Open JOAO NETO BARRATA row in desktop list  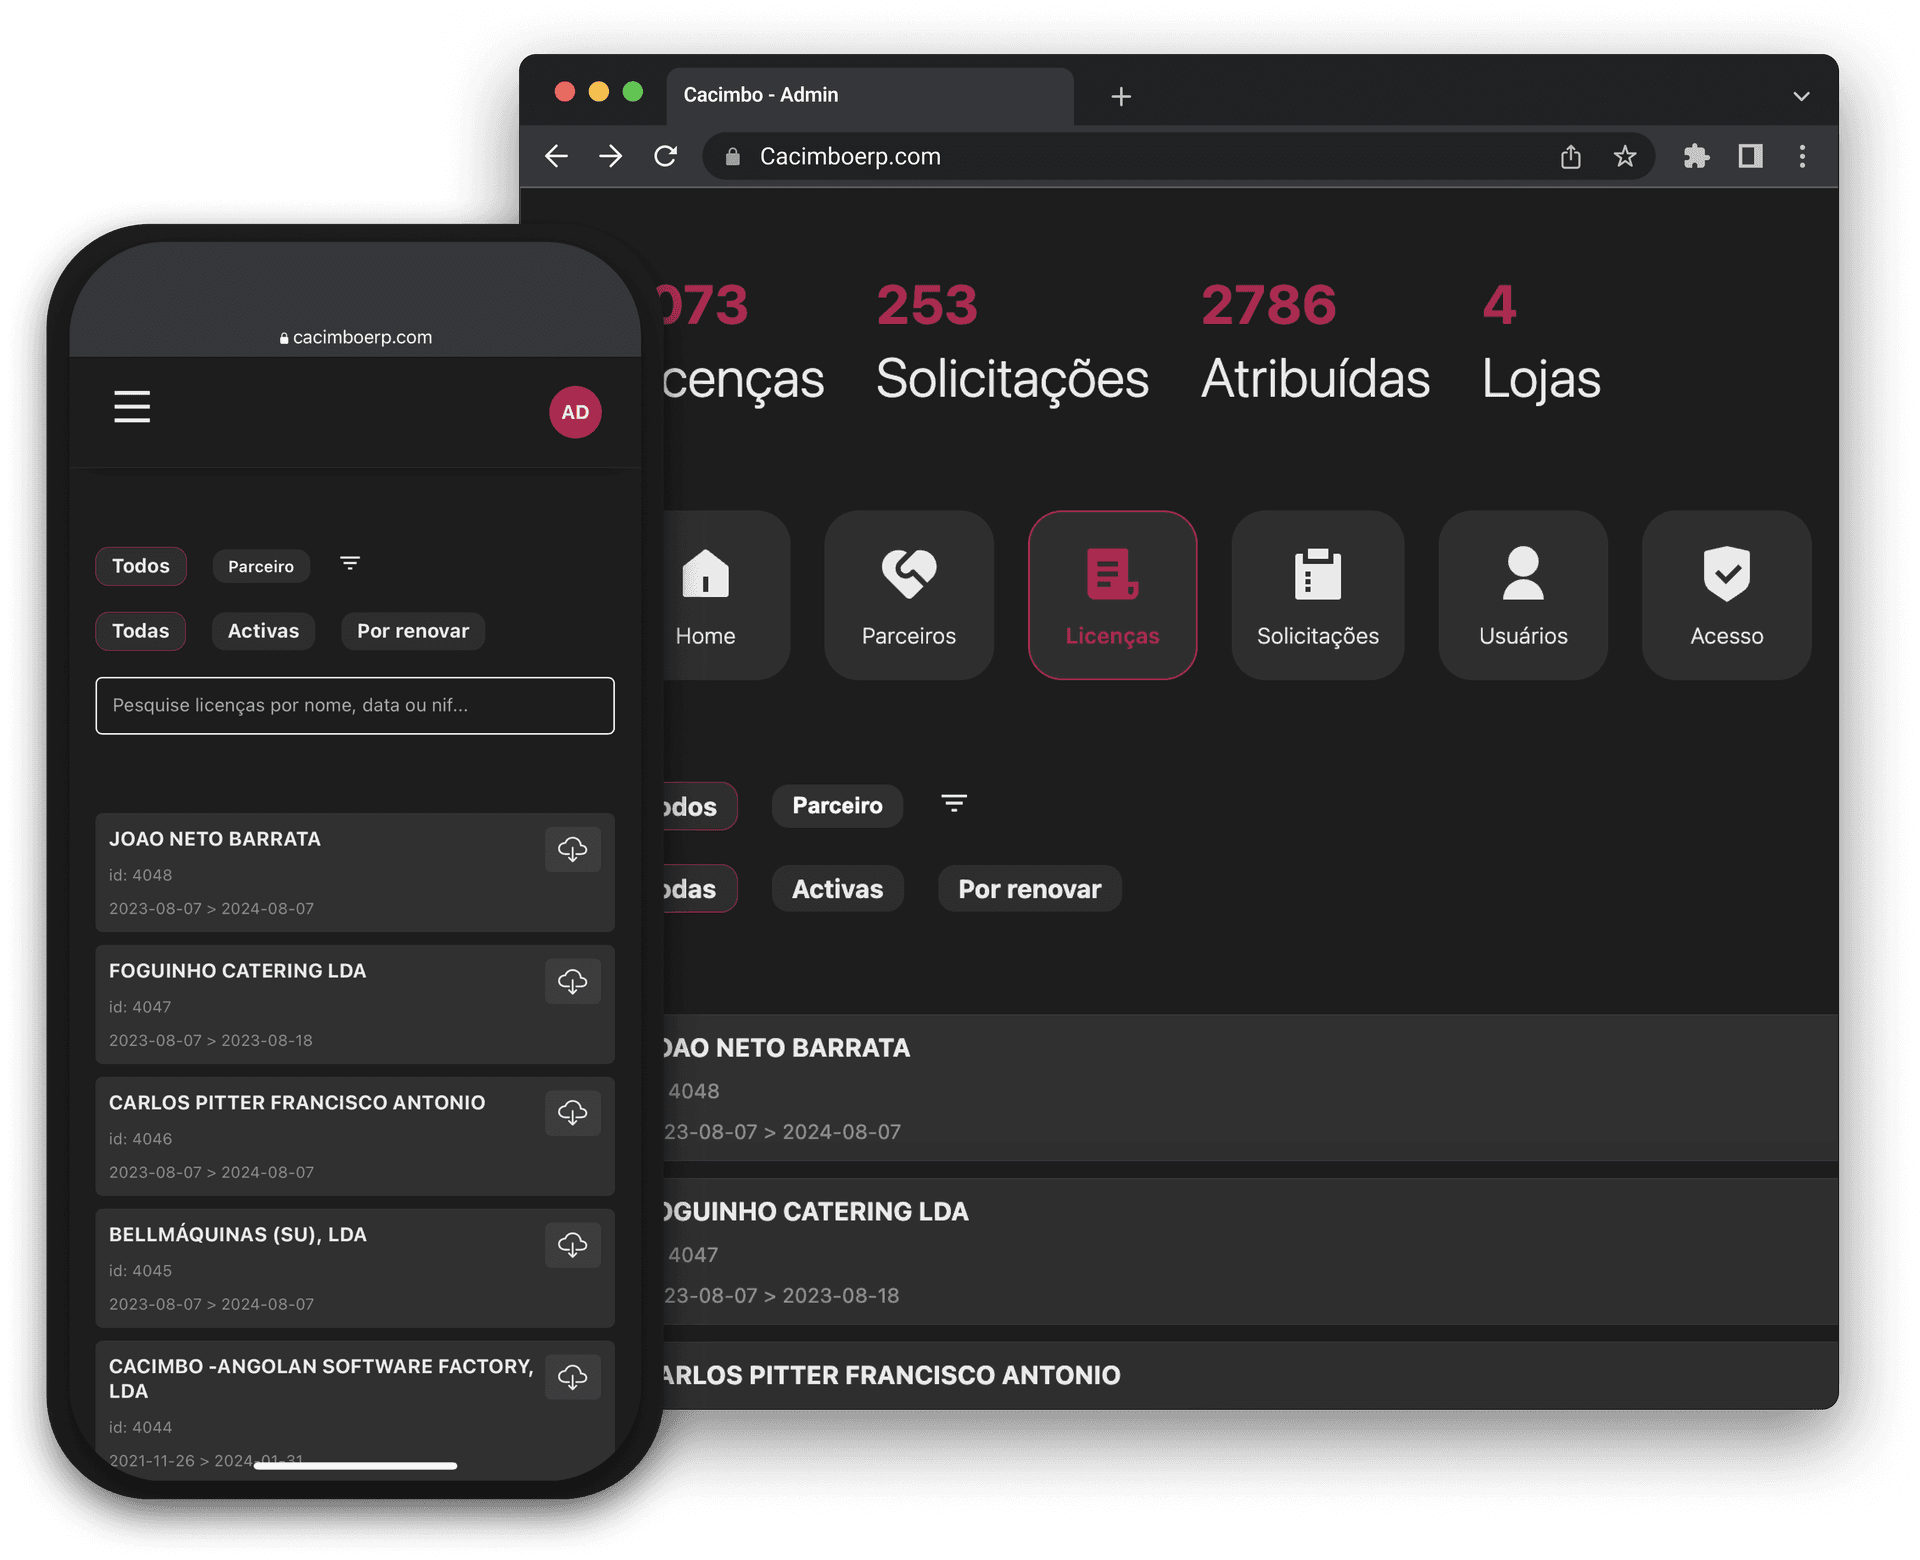(x=1251, y=1088)
